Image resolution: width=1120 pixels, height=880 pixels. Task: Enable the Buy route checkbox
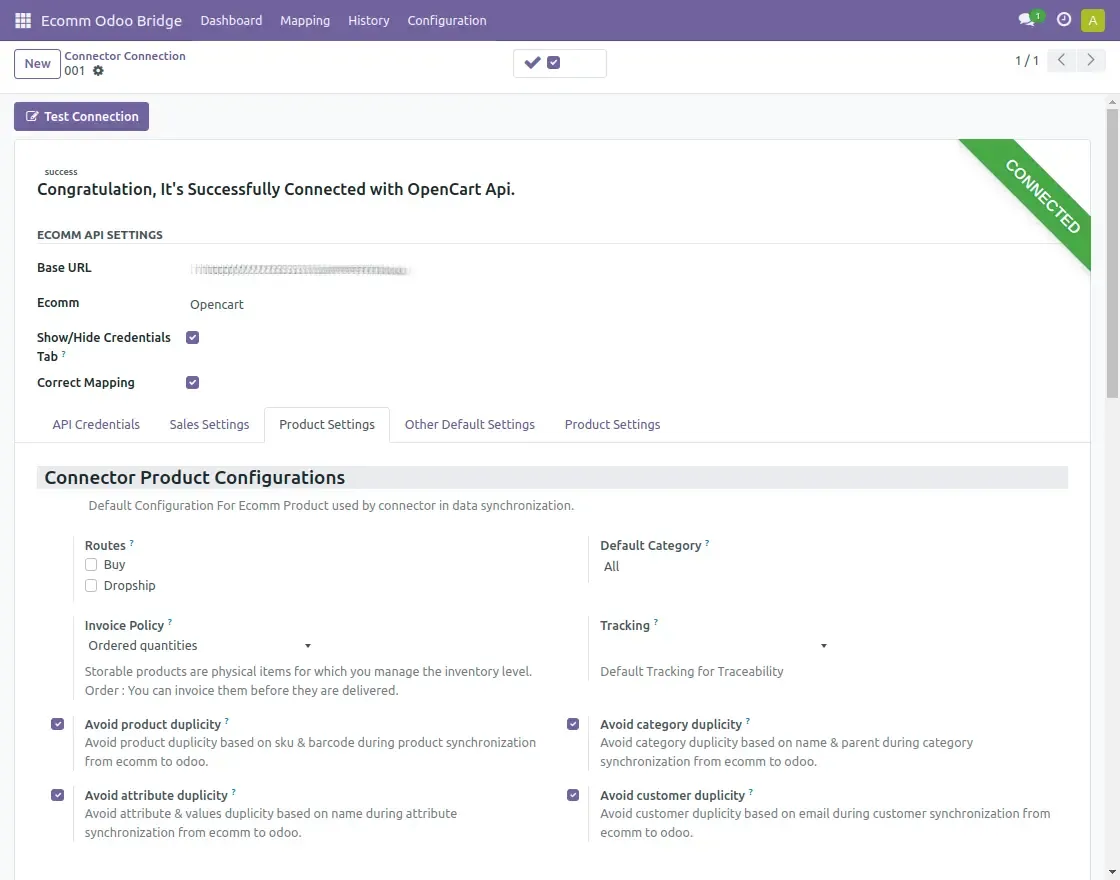coord(91,564)
